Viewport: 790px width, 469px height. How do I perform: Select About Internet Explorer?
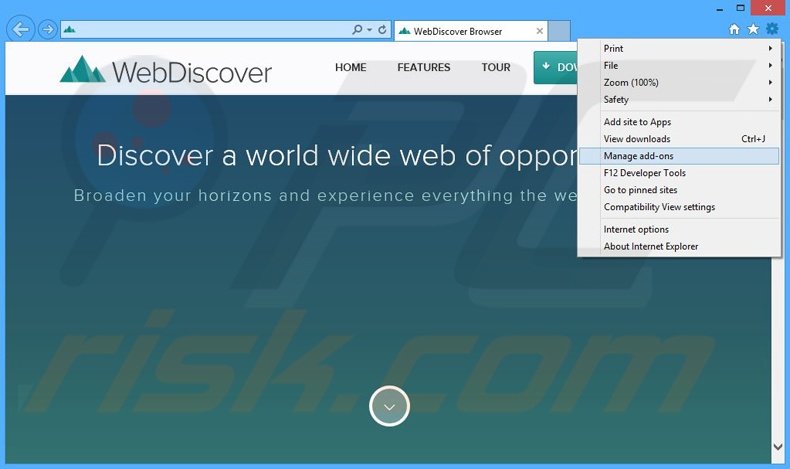tap(679, 246)
